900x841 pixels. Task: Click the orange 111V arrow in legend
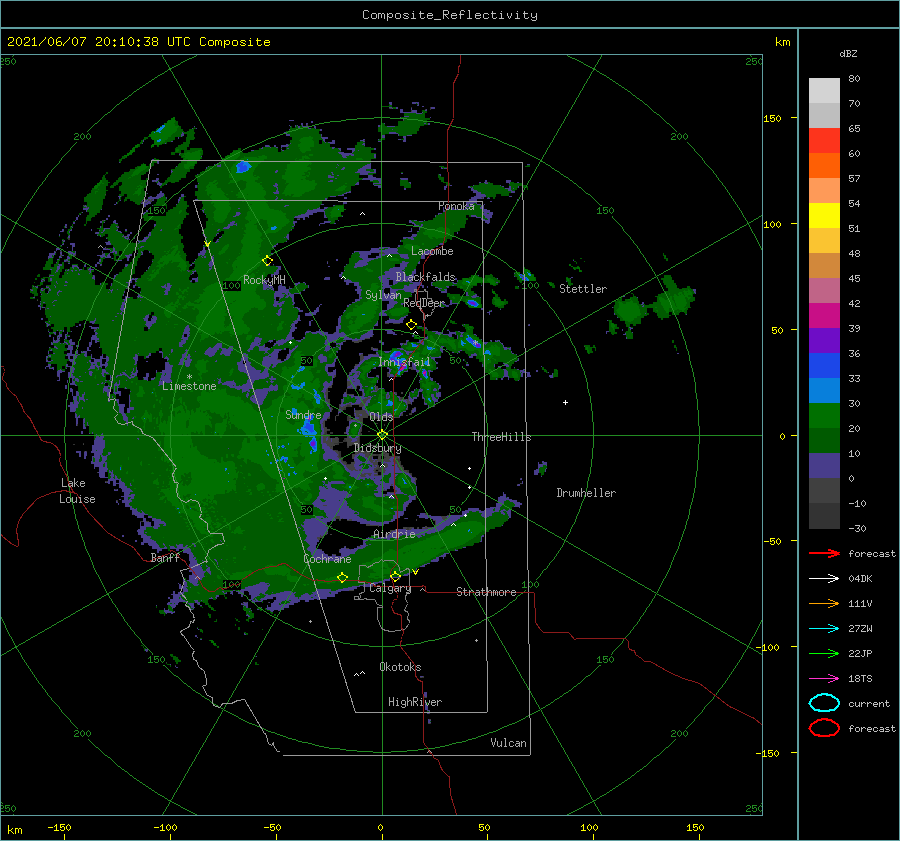pyautogui.click(x=824, y=603)
